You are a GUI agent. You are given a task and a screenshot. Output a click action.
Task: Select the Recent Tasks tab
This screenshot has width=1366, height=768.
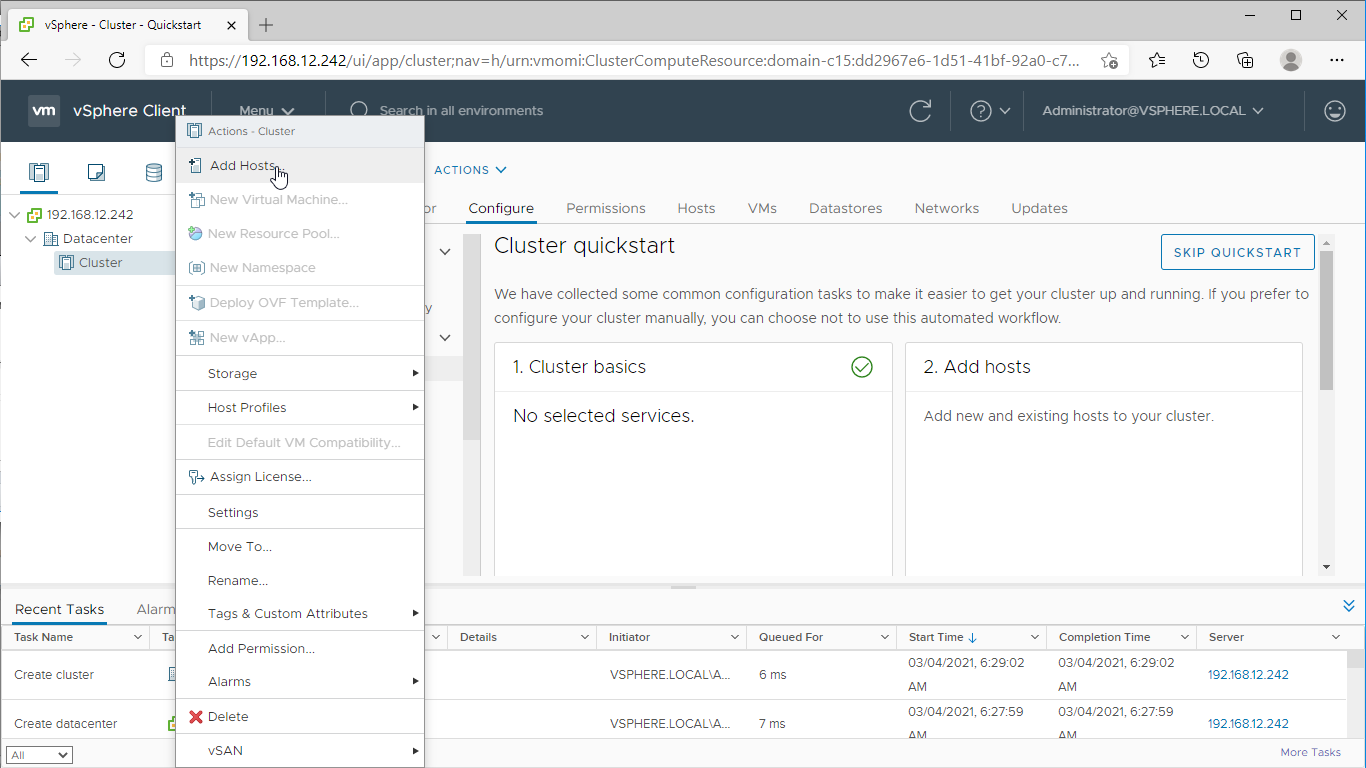pyautogui.click(x=59, y=609)
